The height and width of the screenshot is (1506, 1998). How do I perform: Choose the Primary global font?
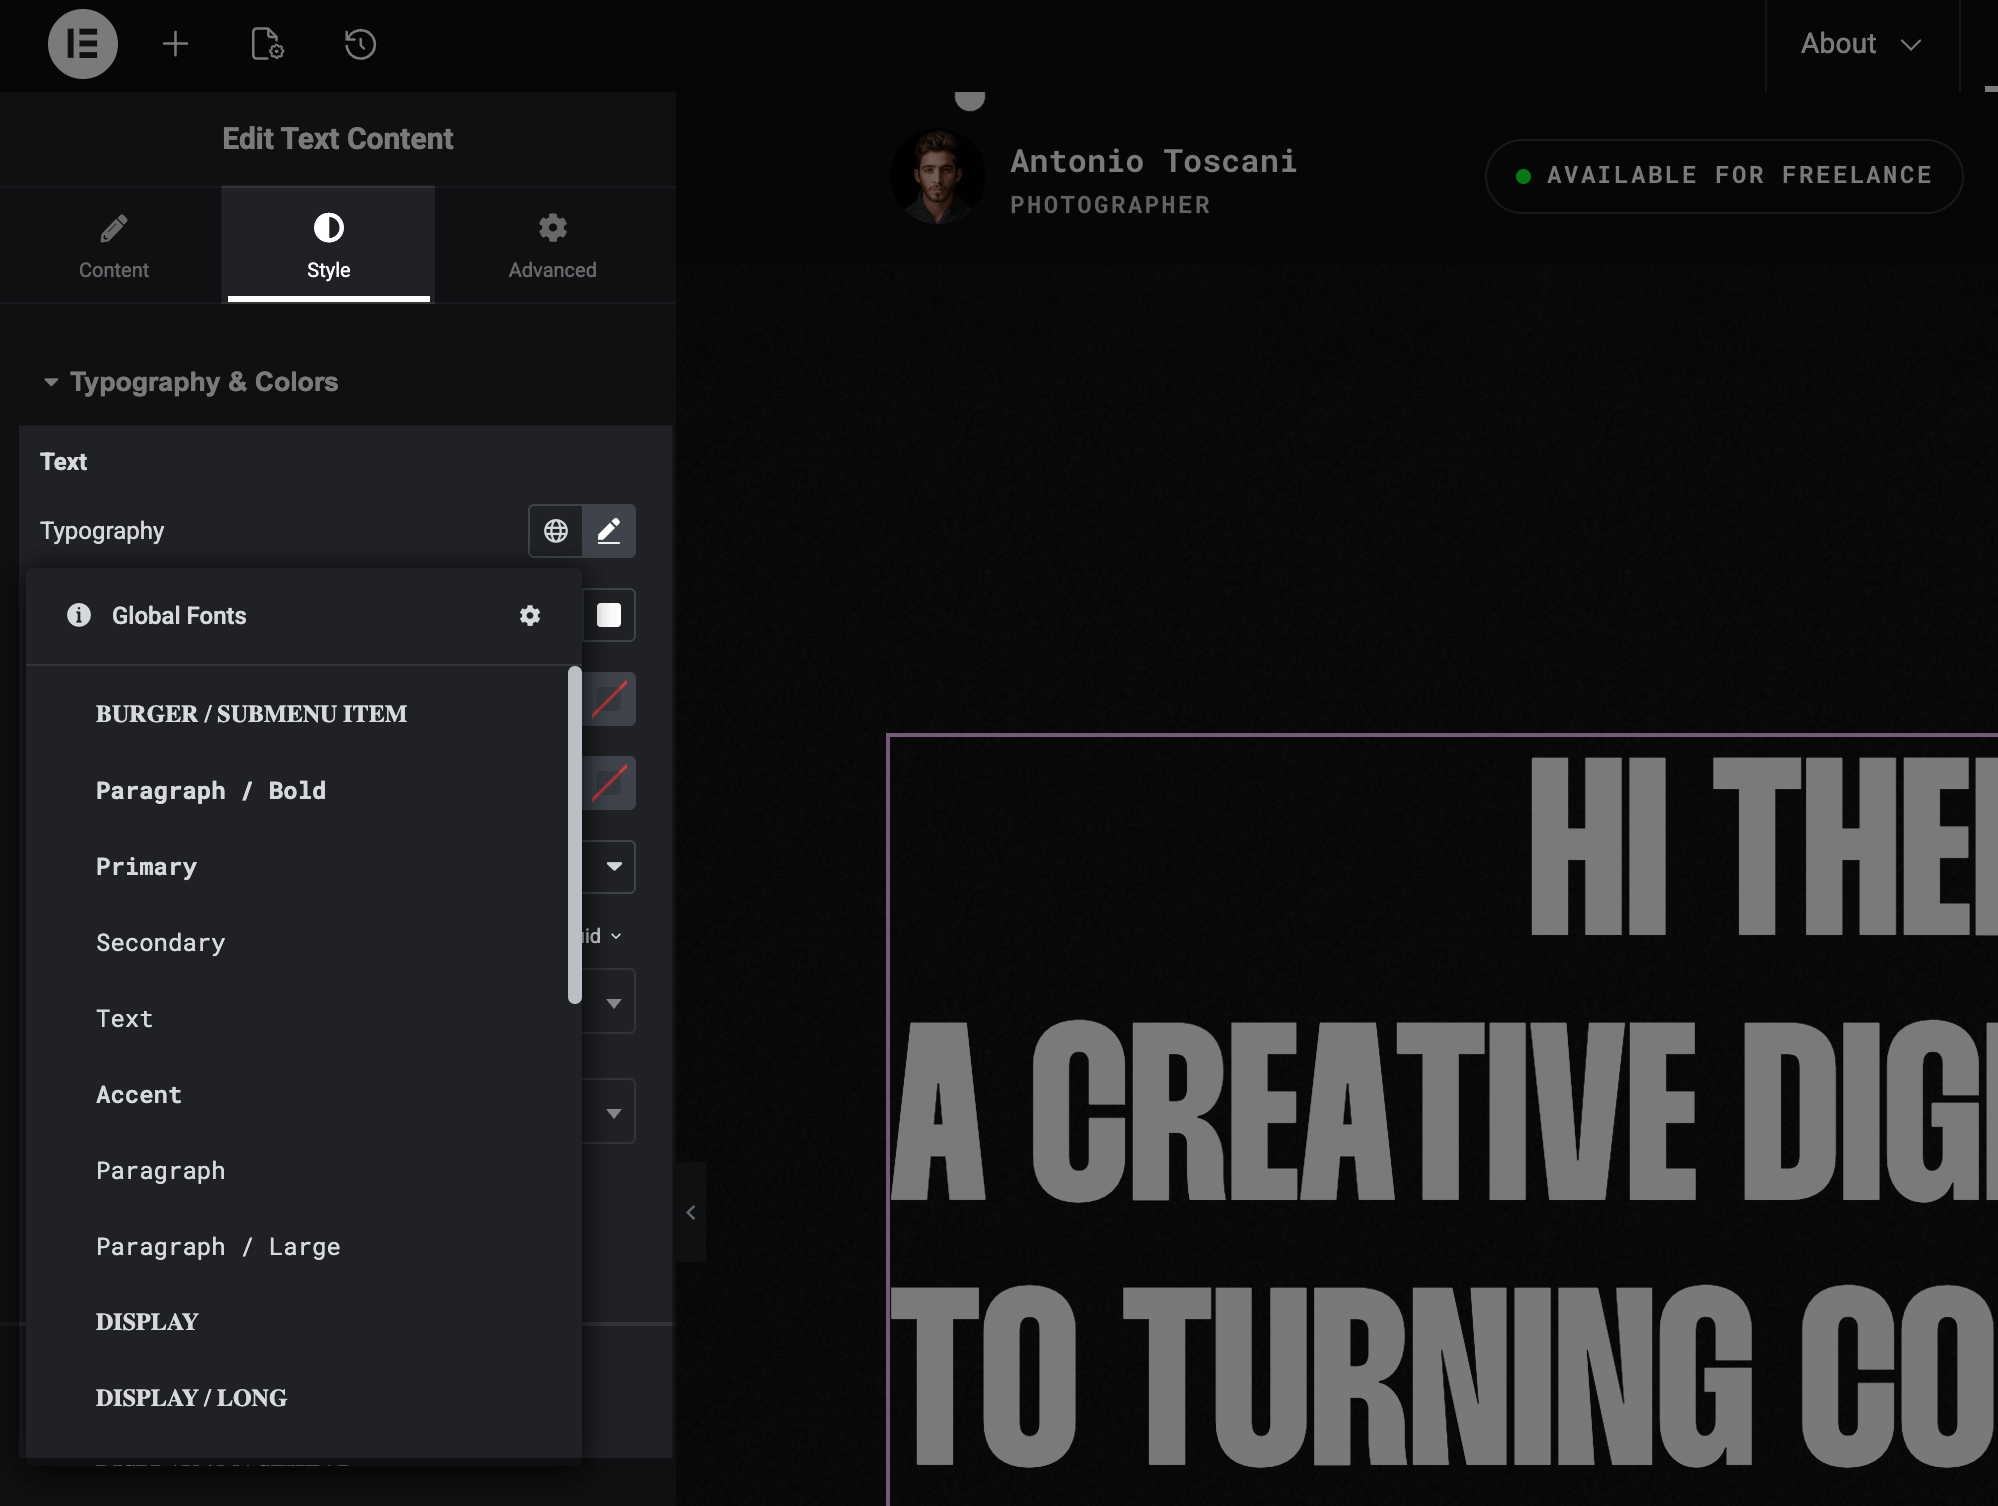146,867
